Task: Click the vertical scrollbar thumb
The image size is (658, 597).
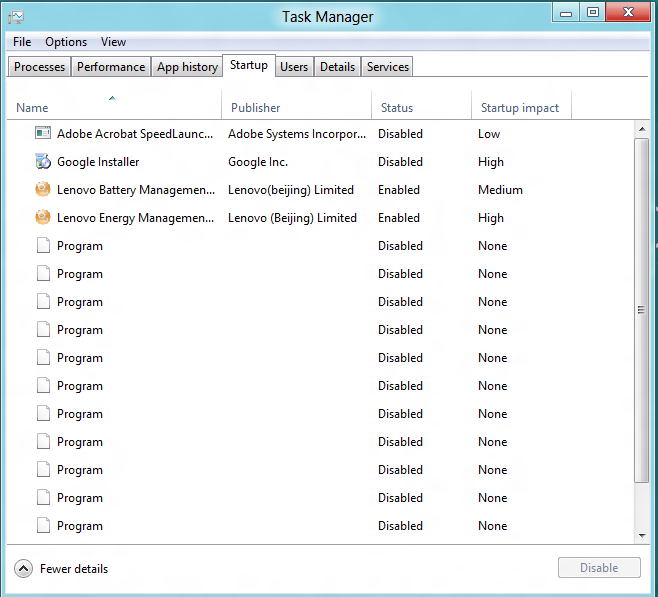Action: pos(641,310)
